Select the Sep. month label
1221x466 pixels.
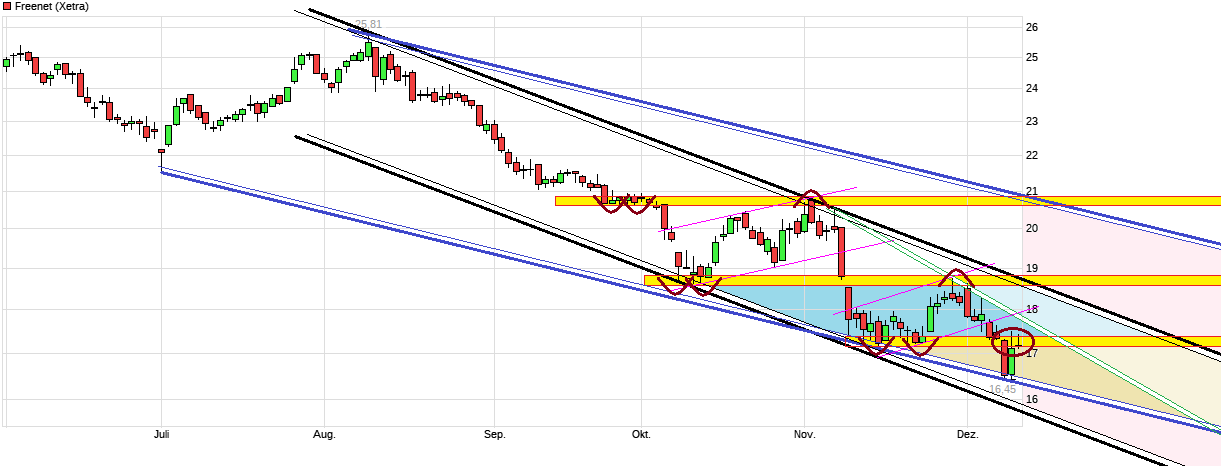[494, 435]
